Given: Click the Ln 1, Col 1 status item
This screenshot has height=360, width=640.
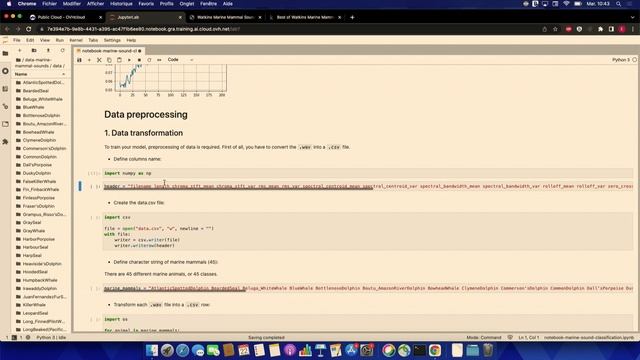Looking at the screenshot, I should point(529,338).
